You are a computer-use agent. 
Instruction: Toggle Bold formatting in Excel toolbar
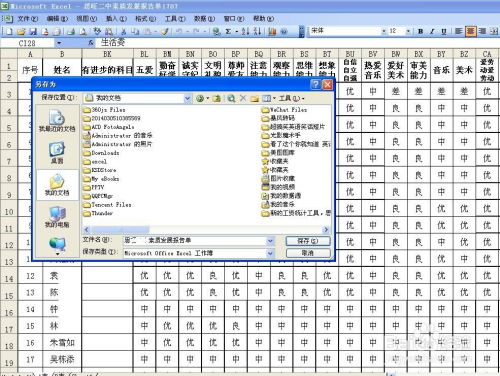421,31
